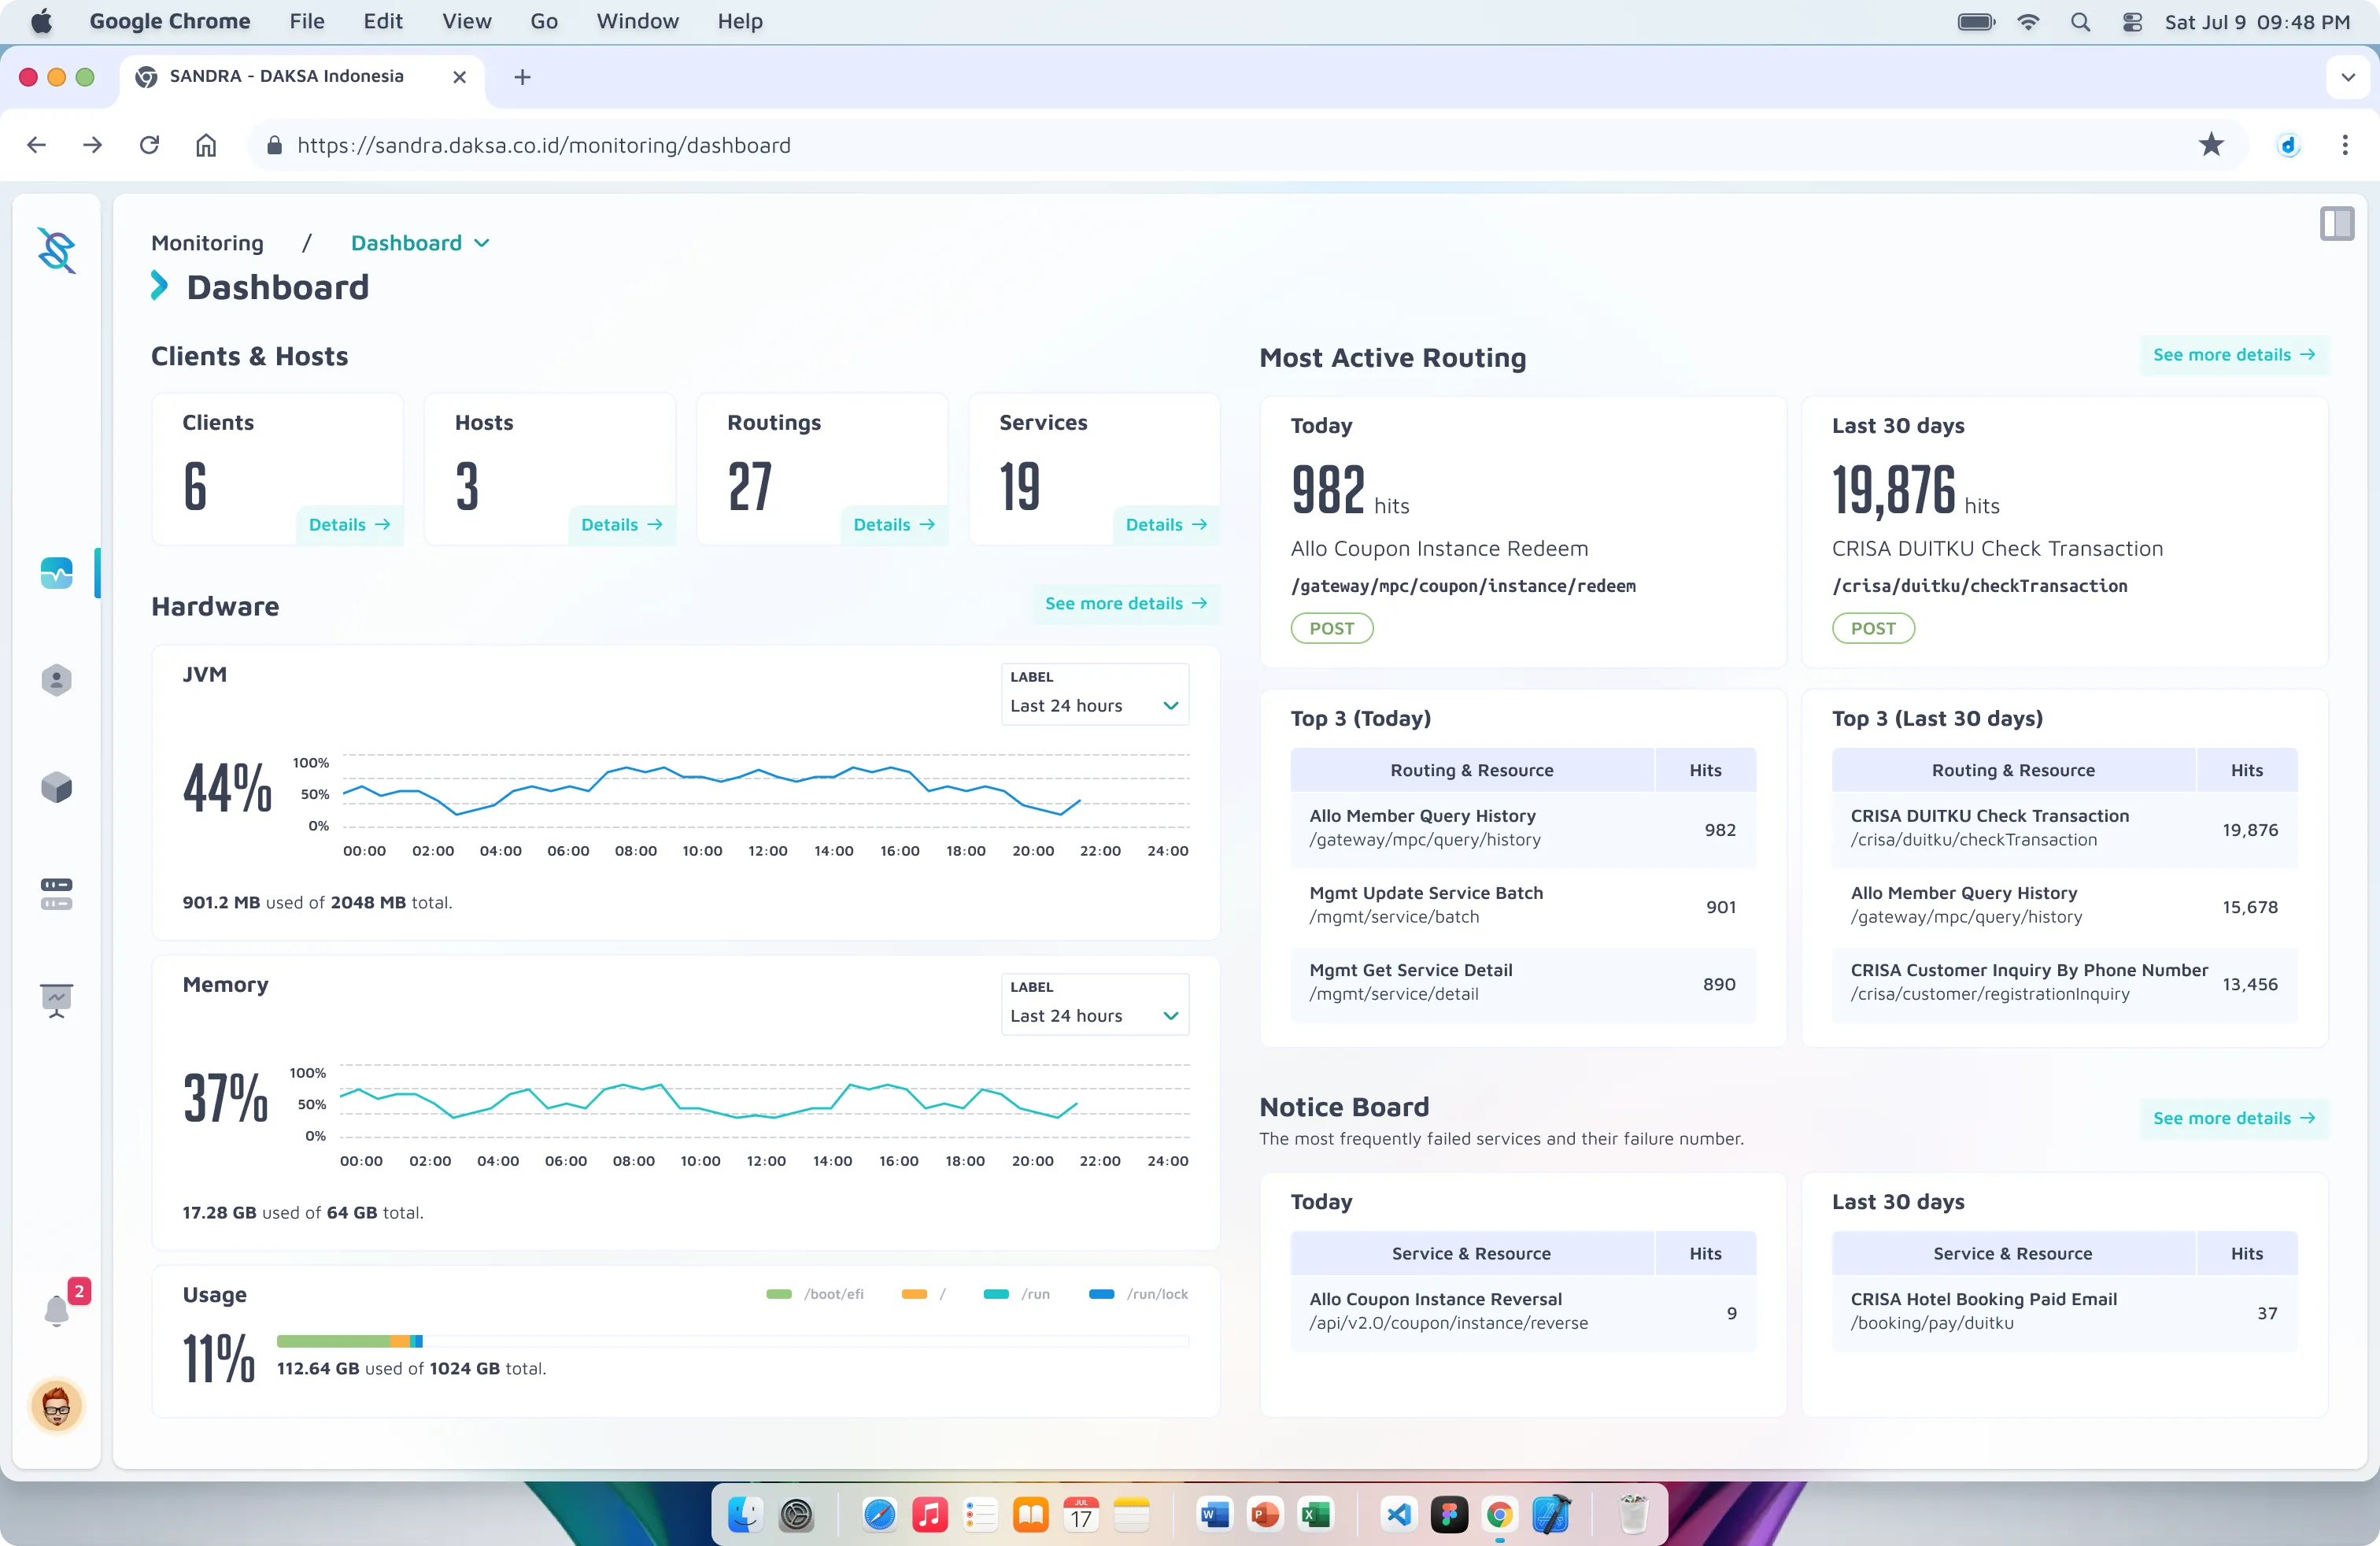Toggle the side panel layout icon
The width and height of the screenshot is (2380, 1546).
pos(2337,223)
